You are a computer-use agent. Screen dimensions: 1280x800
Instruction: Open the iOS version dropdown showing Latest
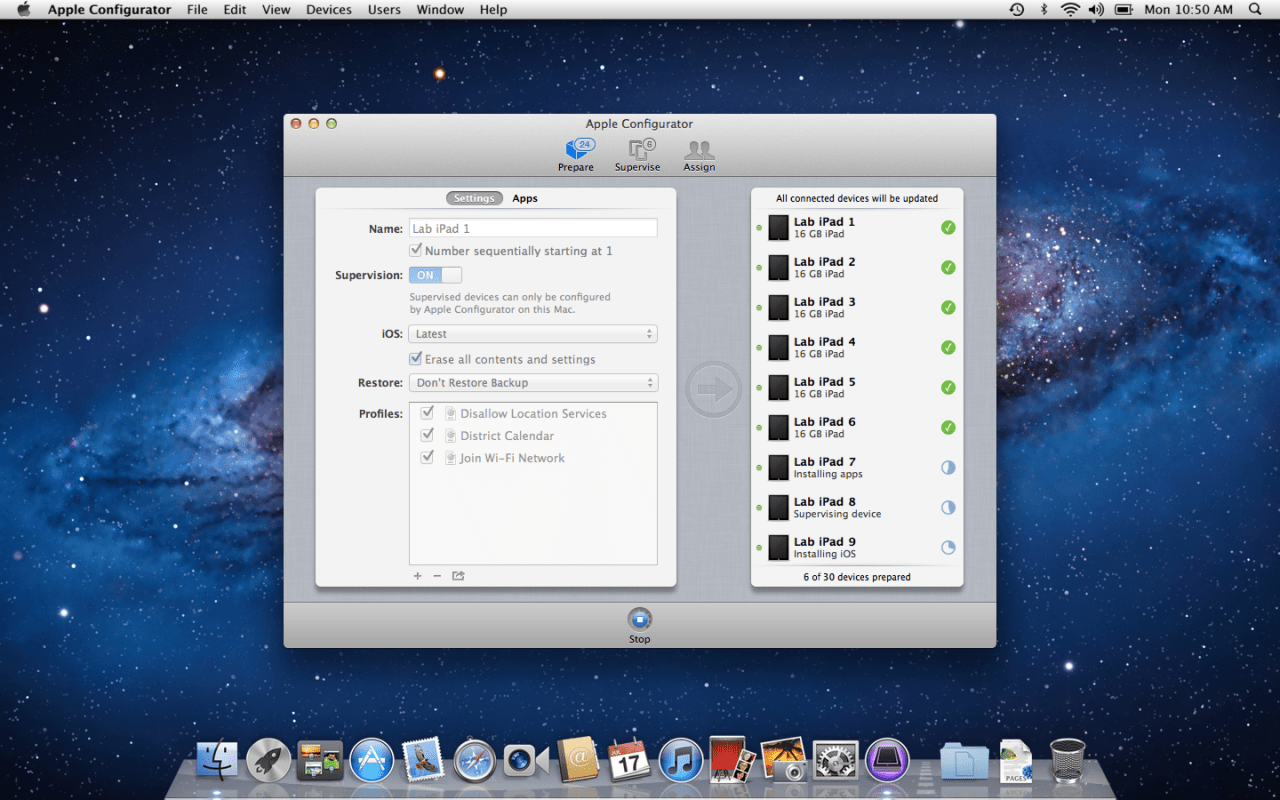click(x=533, y=334)
